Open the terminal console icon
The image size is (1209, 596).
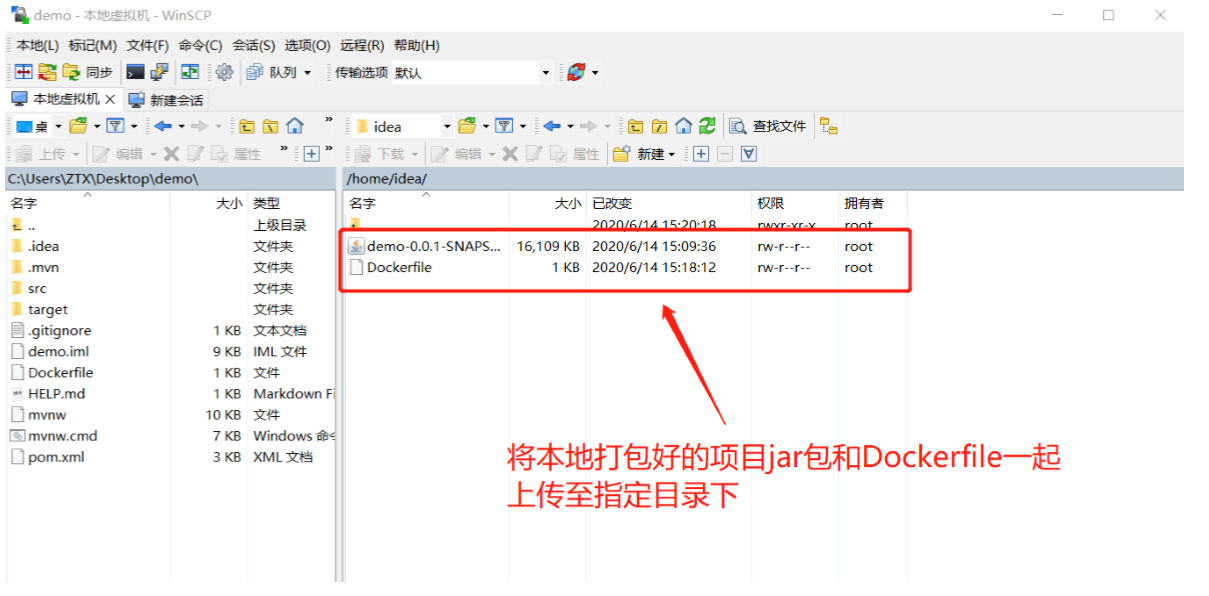click(135, 72)
